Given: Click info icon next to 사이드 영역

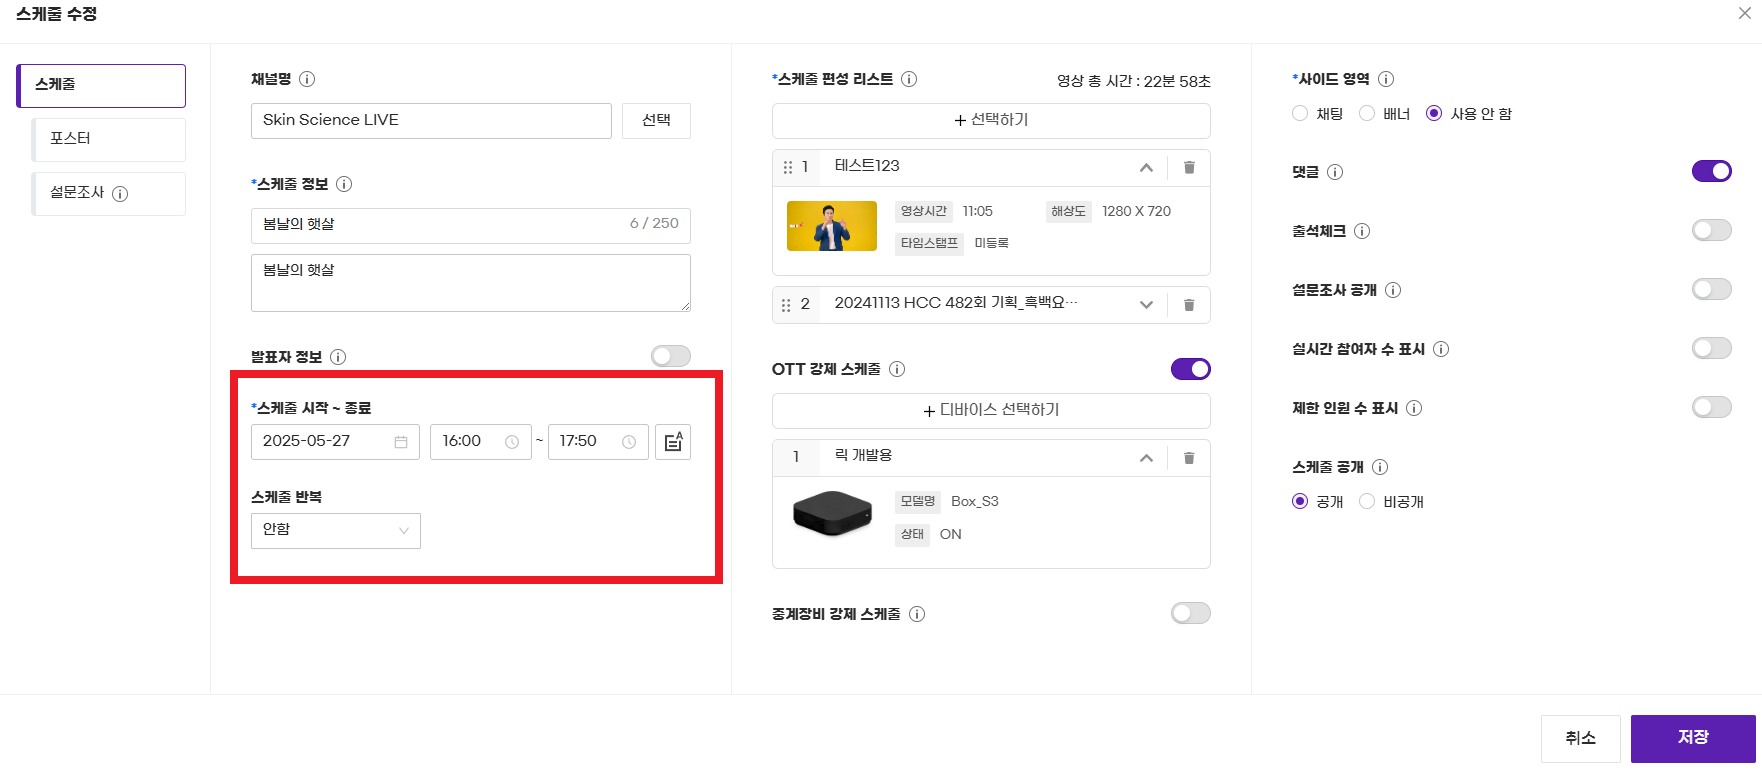Looking at the screenshot, I should [1386, 79].
